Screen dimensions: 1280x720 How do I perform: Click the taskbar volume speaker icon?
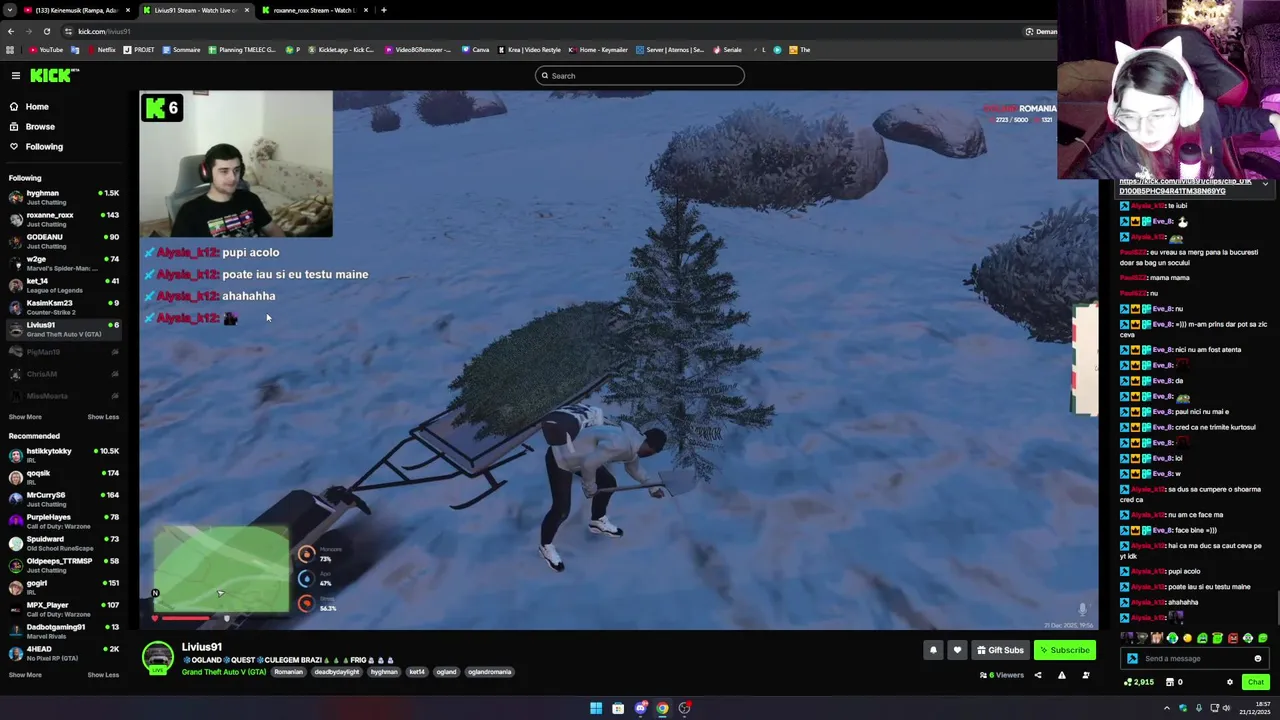coord(1226,708)
